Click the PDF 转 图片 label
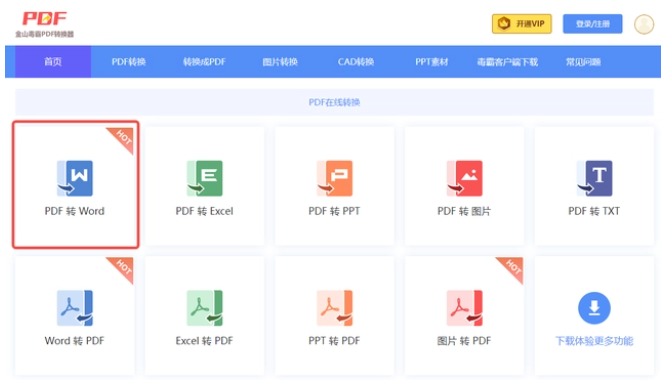 tap(464, 211)
